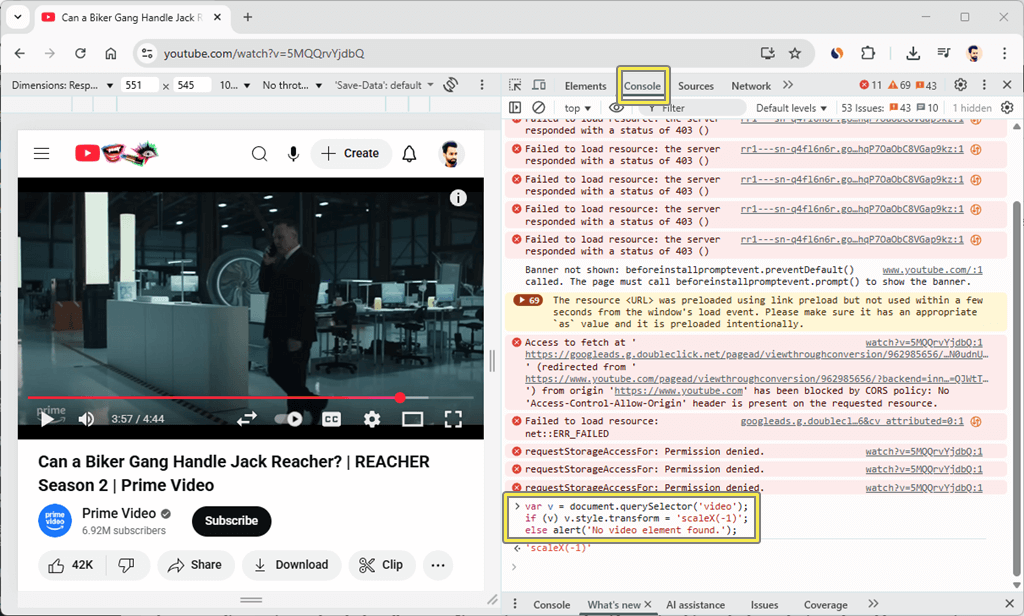The image size is (1024, 616).
Task: Open www.youtube.com/:1 source link
Action: 933,270
